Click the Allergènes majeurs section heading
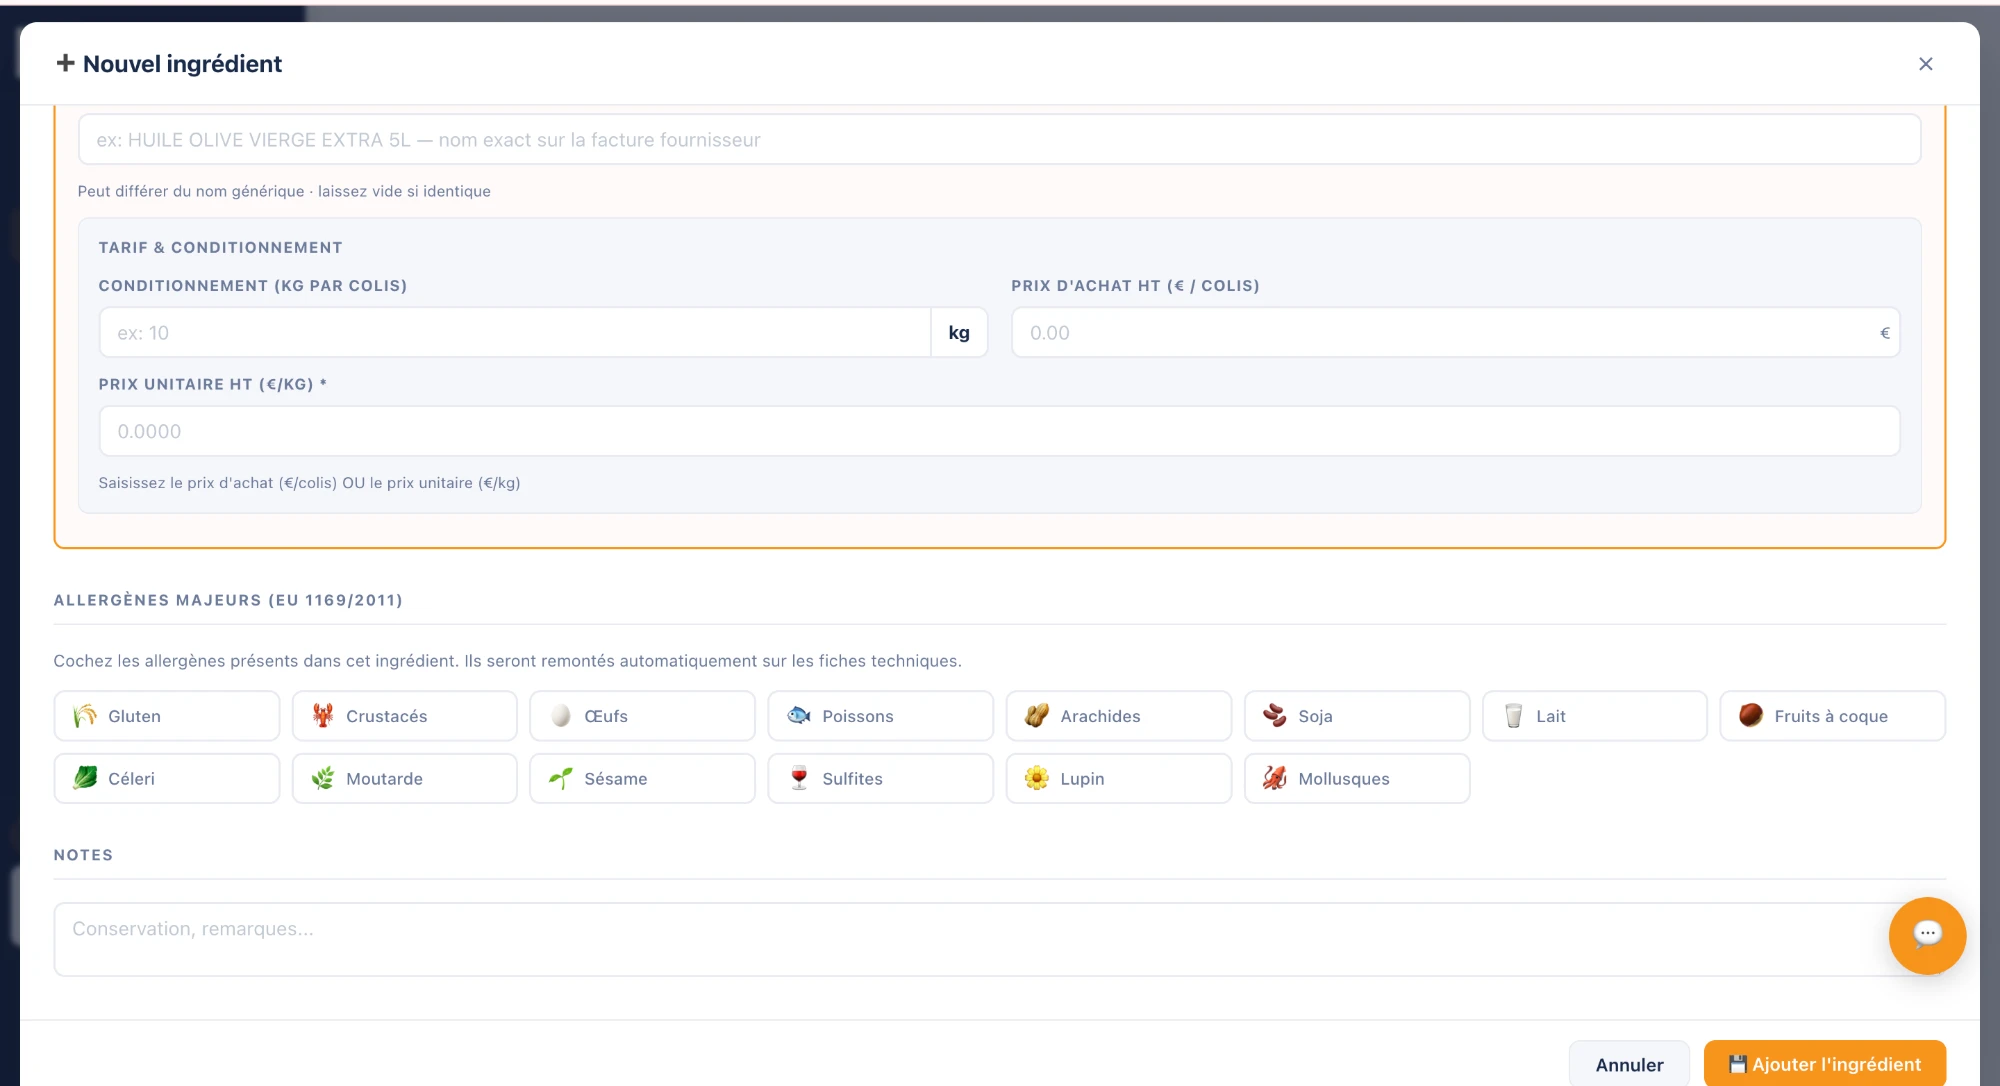 pyautogui.click(x=228, y=600)
